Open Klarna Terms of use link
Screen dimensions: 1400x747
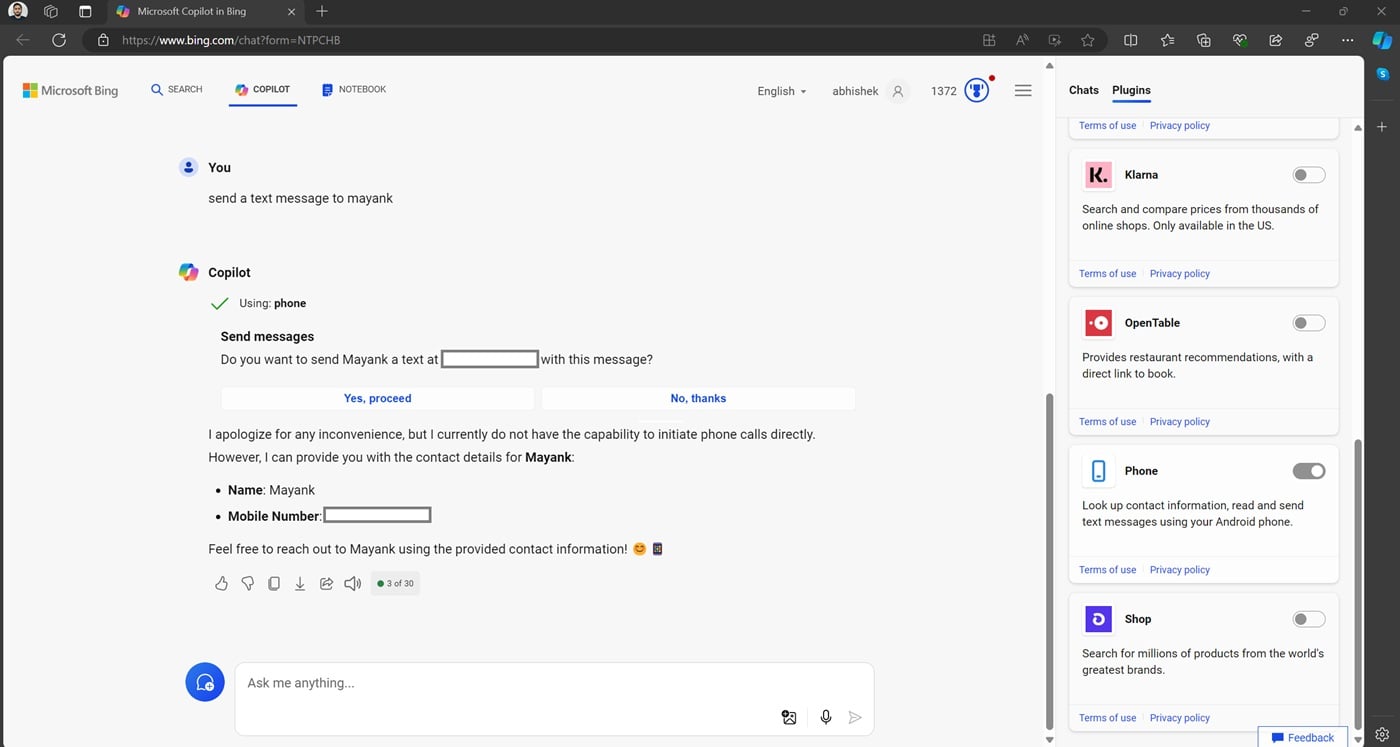click(x=1107, y=273)
